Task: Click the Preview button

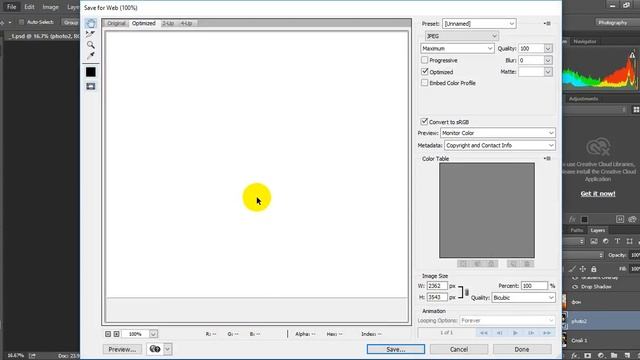Action: [x=122, y=349]
